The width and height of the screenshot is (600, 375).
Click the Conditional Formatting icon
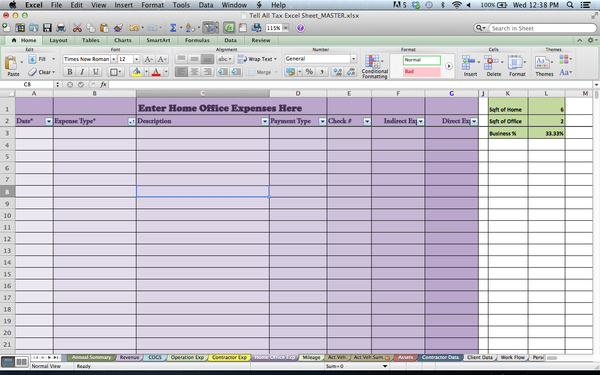pyautogui.click(x=372, y=61)
